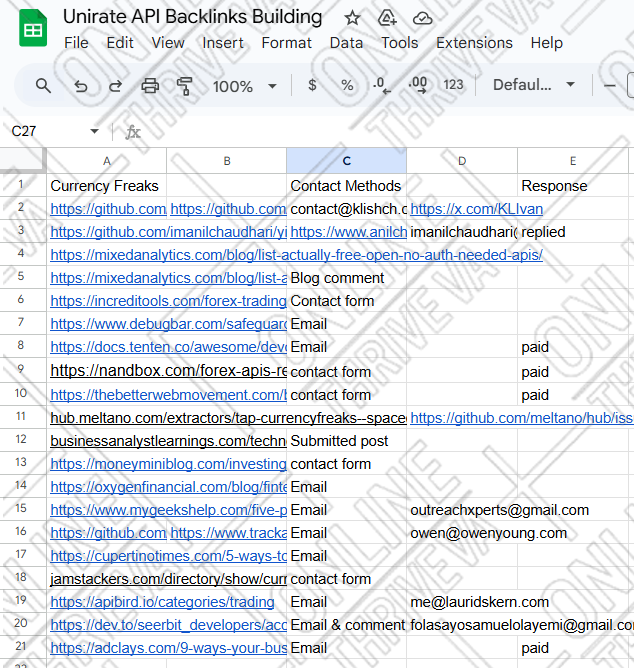This screenshot has height=668, width=634.
Task: Print the spreadsheet
Action: pyautogui.click(x=150, y=86)
